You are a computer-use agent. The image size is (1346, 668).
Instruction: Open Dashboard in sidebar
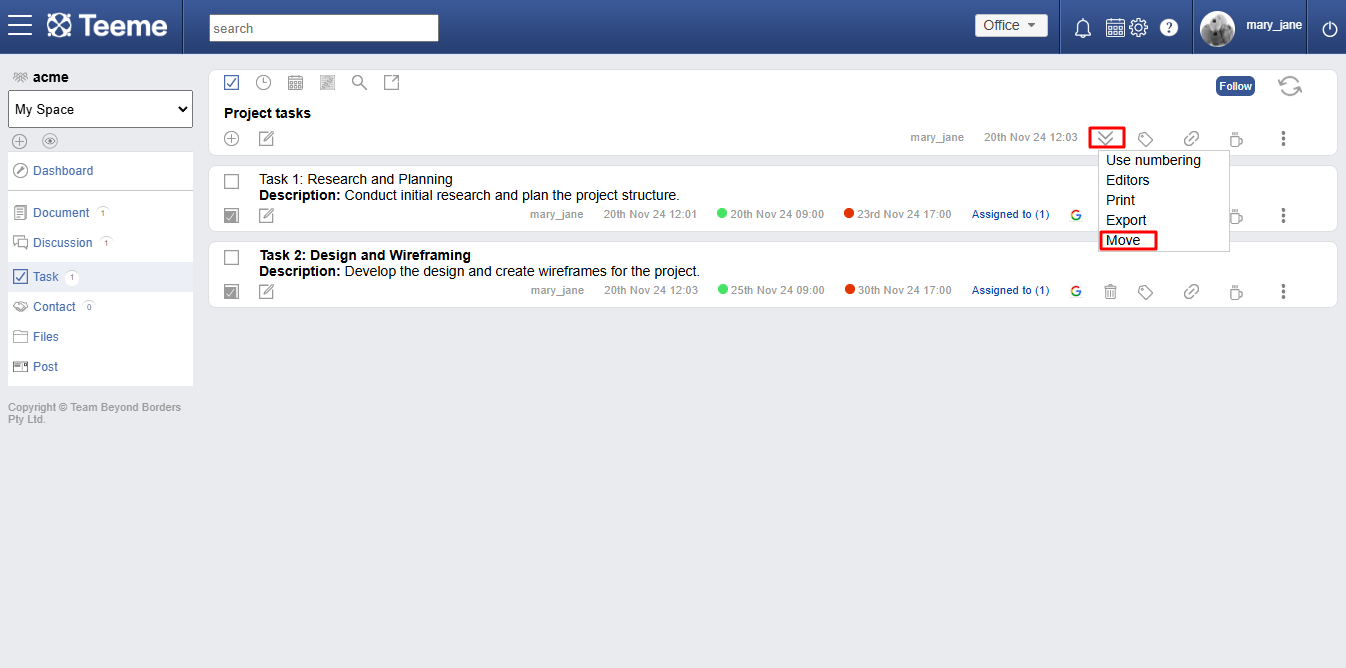click(x=63, y=171)
